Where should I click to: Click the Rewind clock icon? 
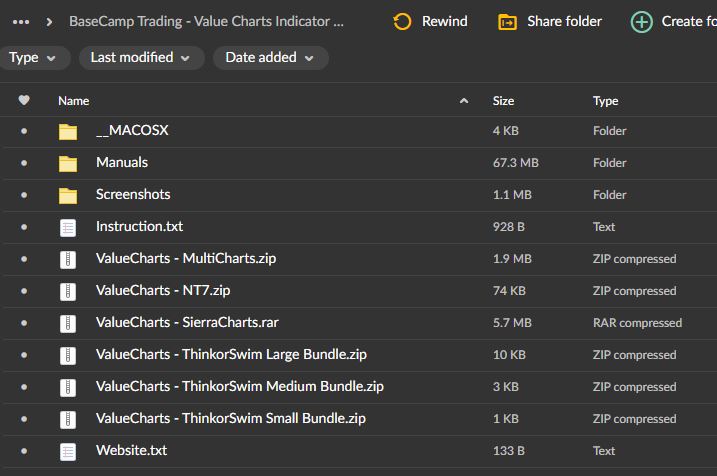(403, 21)
